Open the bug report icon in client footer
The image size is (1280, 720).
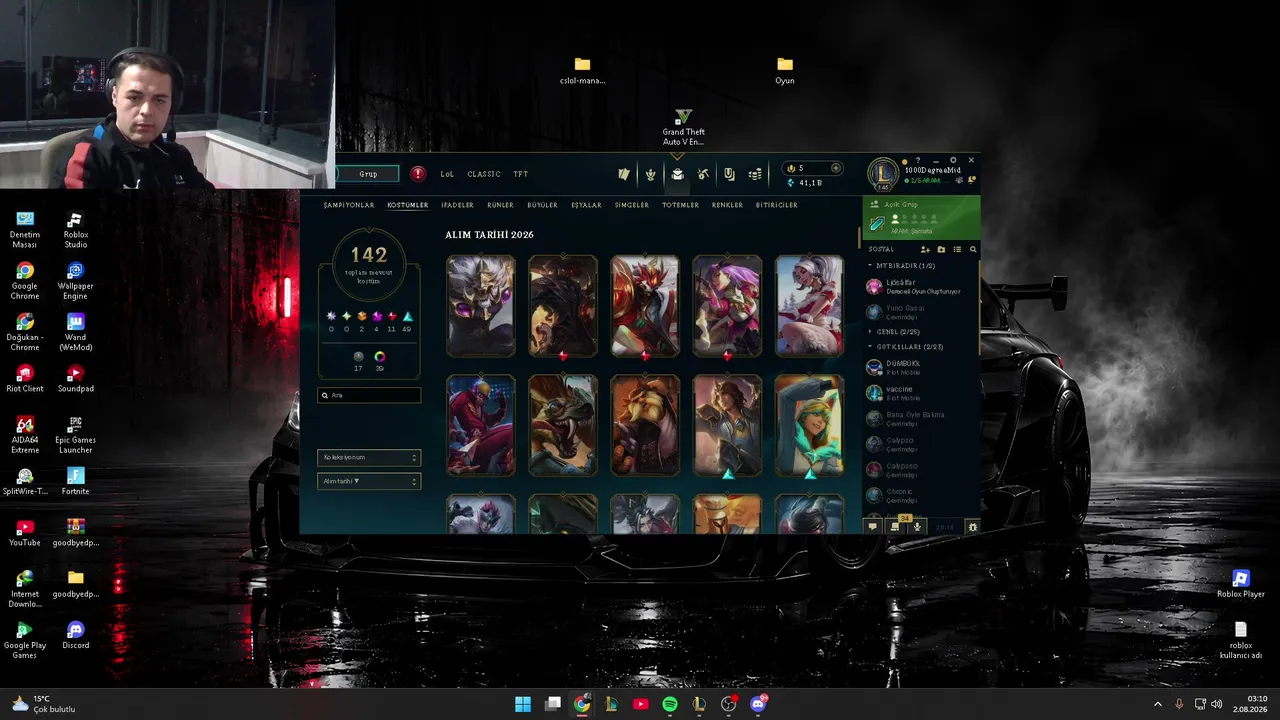(973, 526)
